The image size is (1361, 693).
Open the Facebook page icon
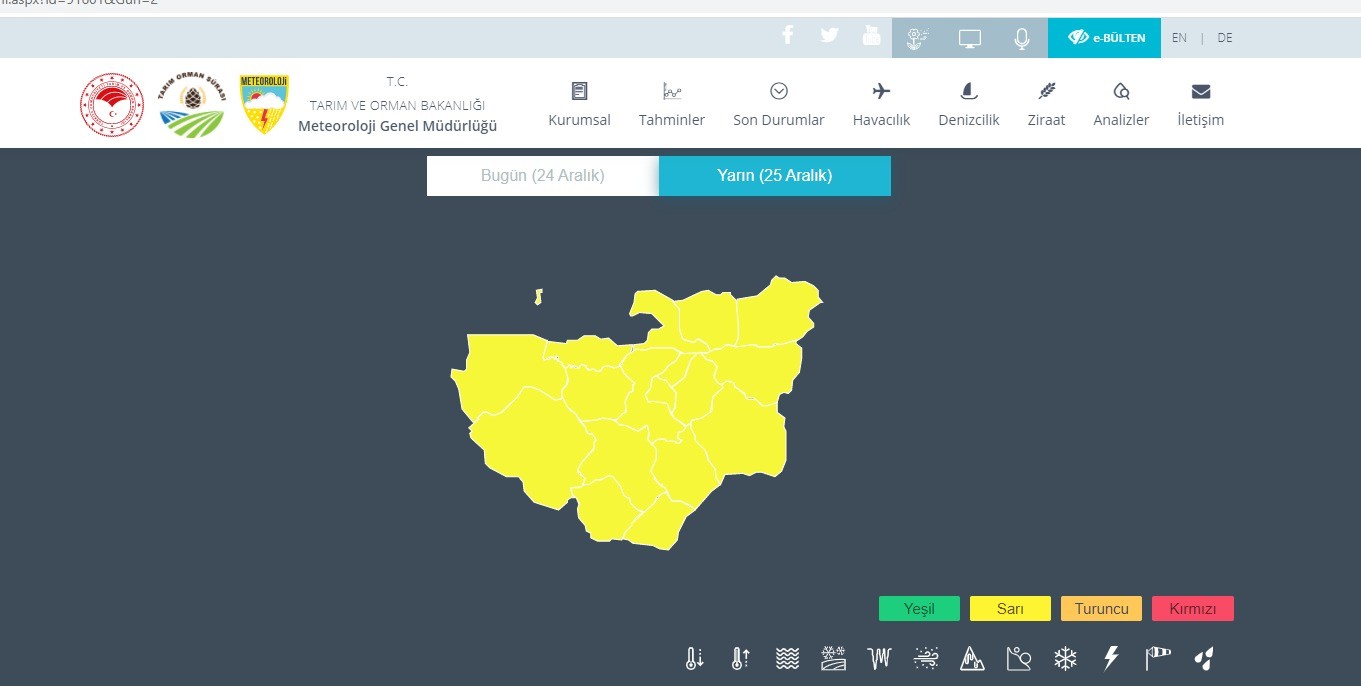coord(787,36)
